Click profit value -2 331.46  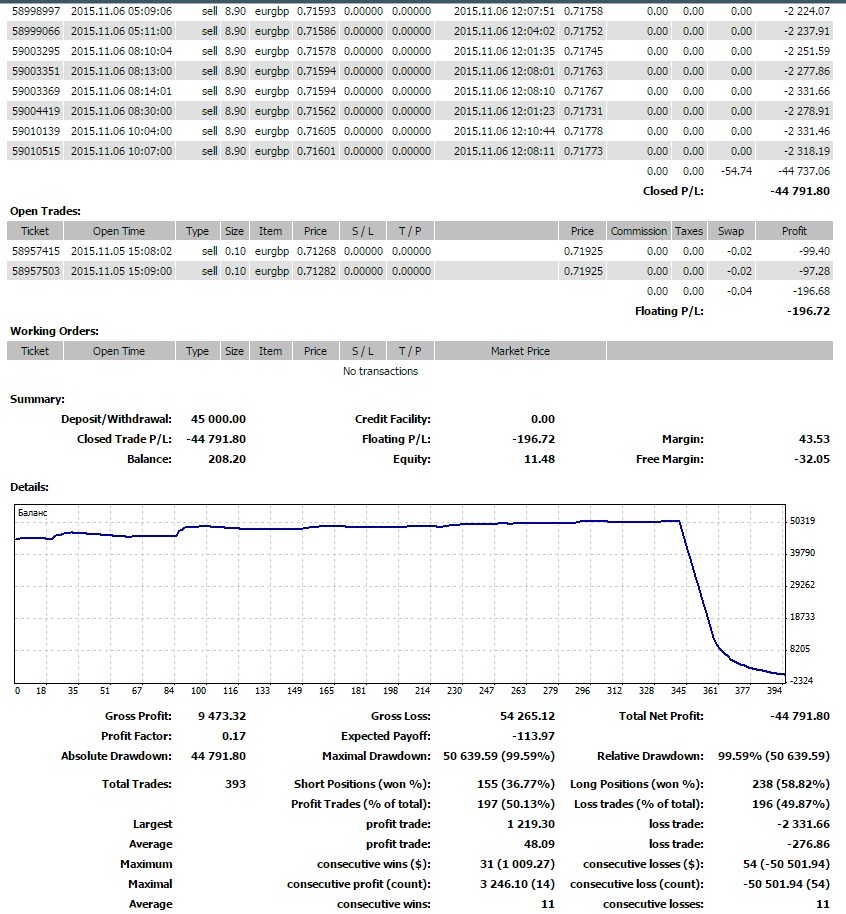click(x=806, y=131)
